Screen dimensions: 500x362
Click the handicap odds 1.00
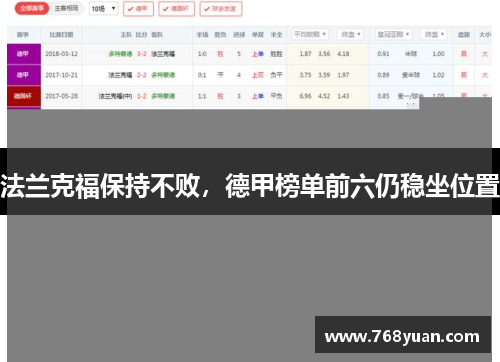click(x=438, y=54)
